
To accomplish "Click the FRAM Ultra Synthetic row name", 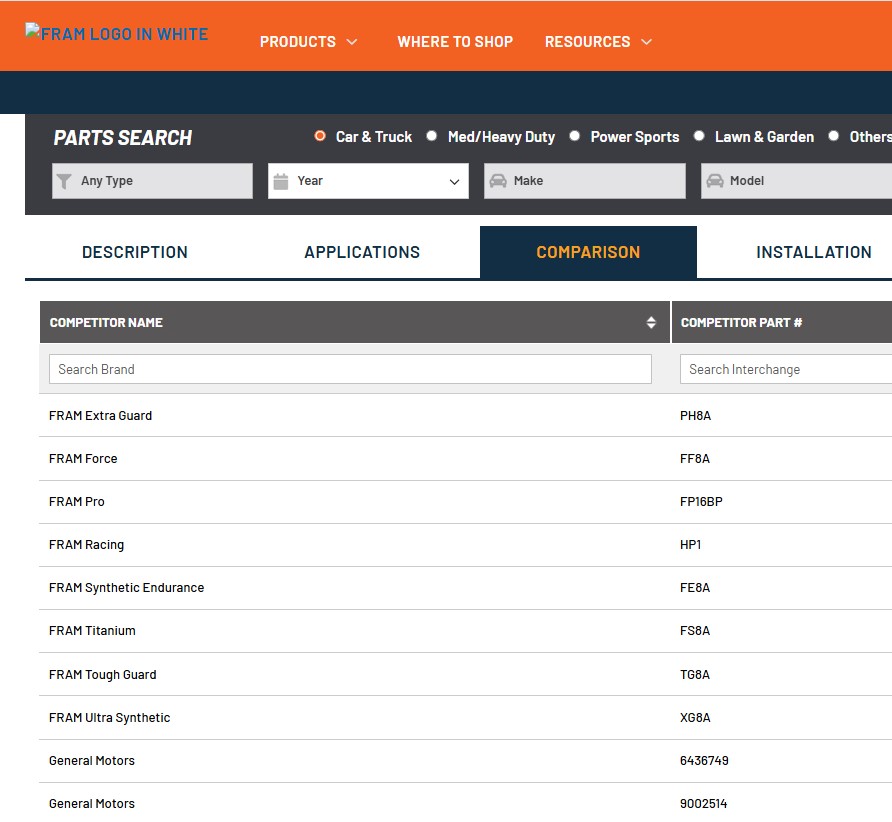I will coord(109,718).
